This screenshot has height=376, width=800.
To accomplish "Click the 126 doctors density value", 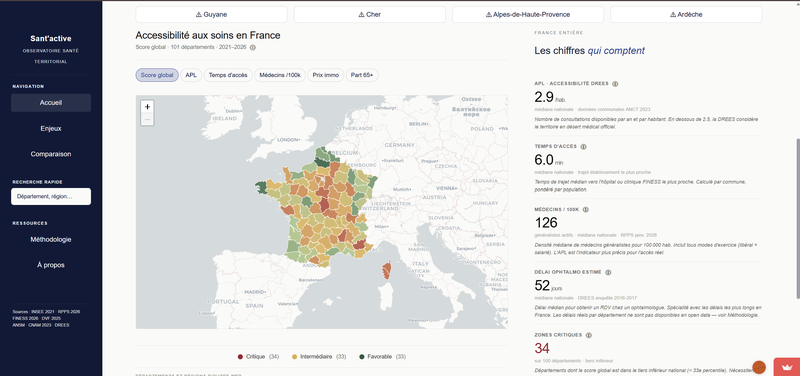I will [546, 223].
